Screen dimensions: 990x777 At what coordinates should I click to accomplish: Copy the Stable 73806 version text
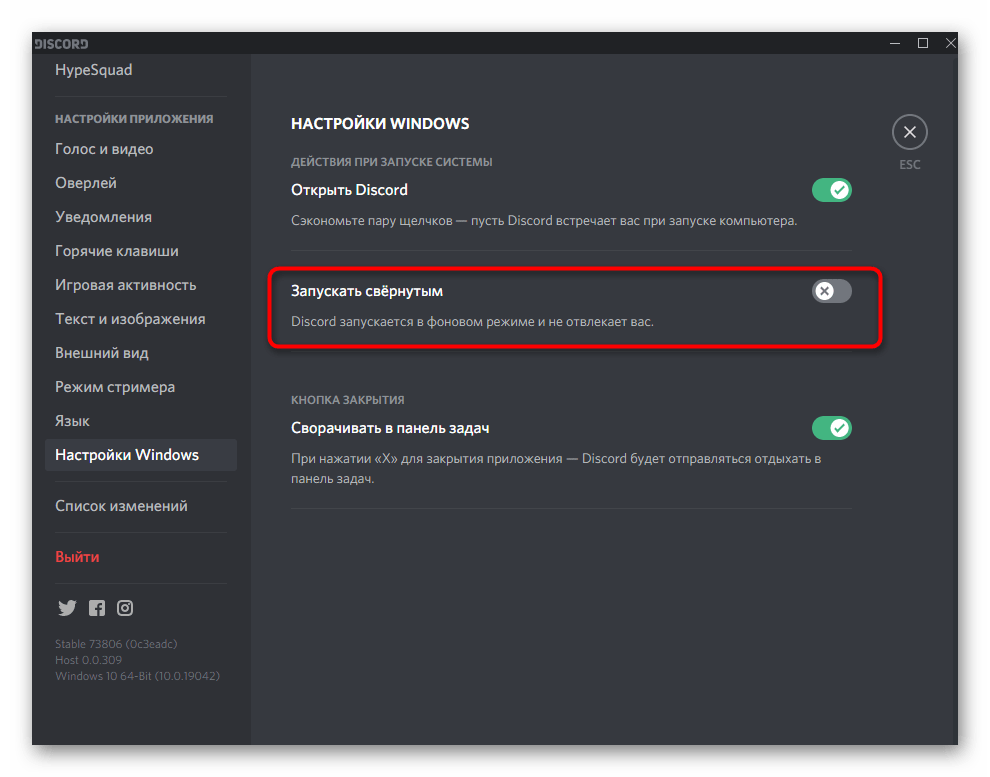pyautogui.click(x=116, y=644)
